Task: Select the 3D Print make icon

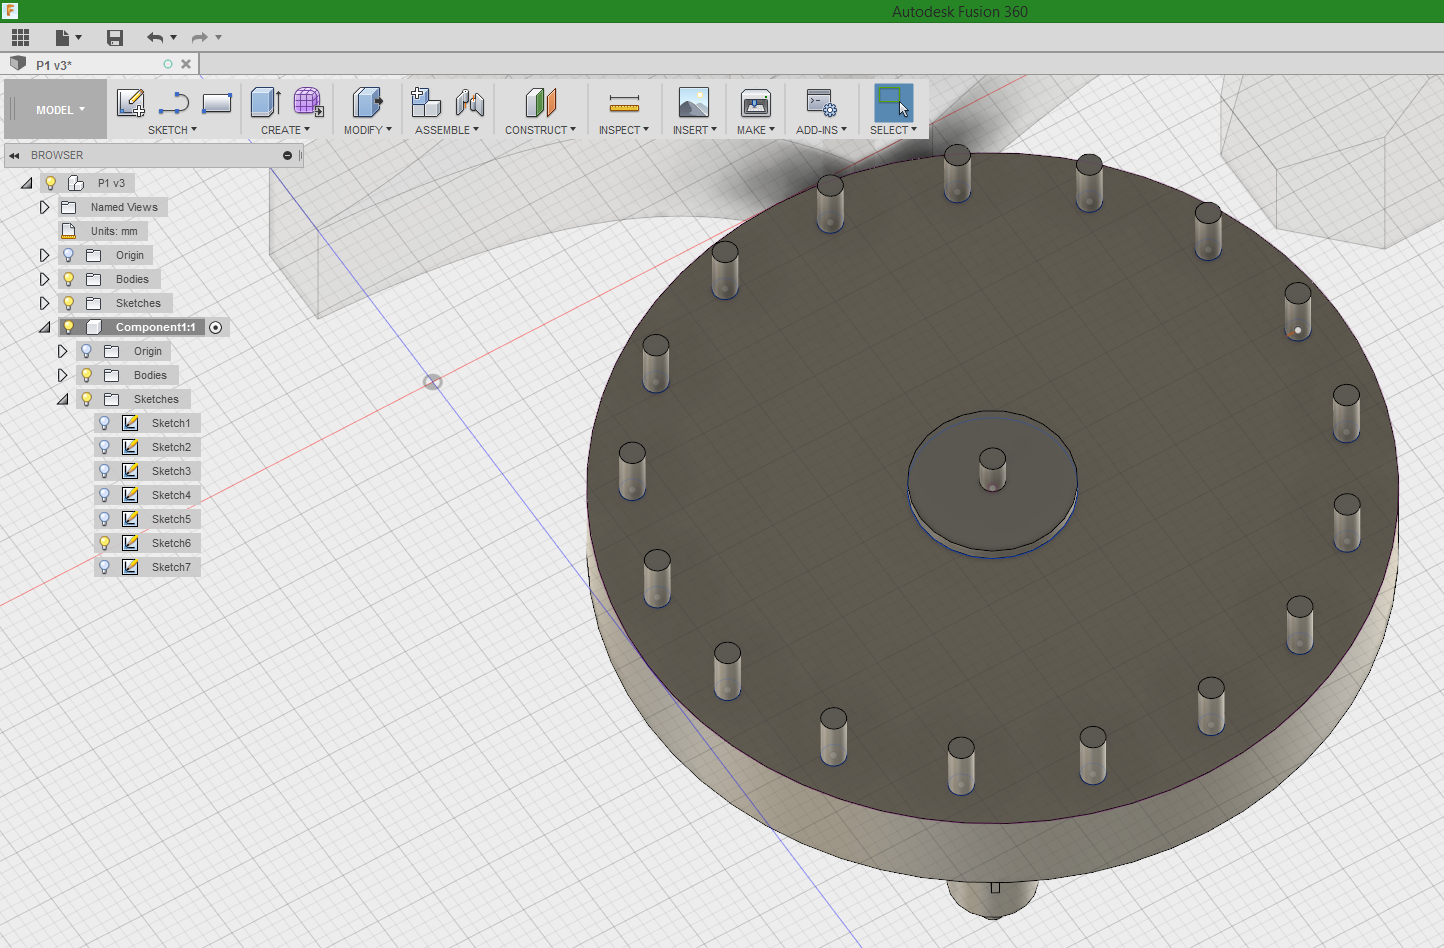Action: [756, 103]
